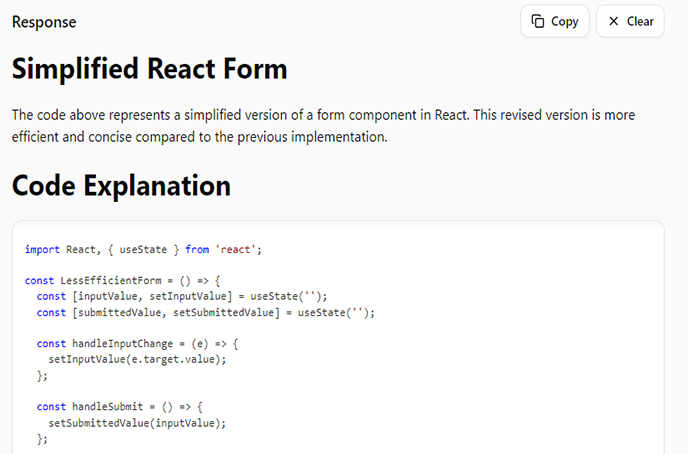Click the paragraph line starting with 'efficient and concise'
Viewport: 688px width, 454px height.
[199, 136]
